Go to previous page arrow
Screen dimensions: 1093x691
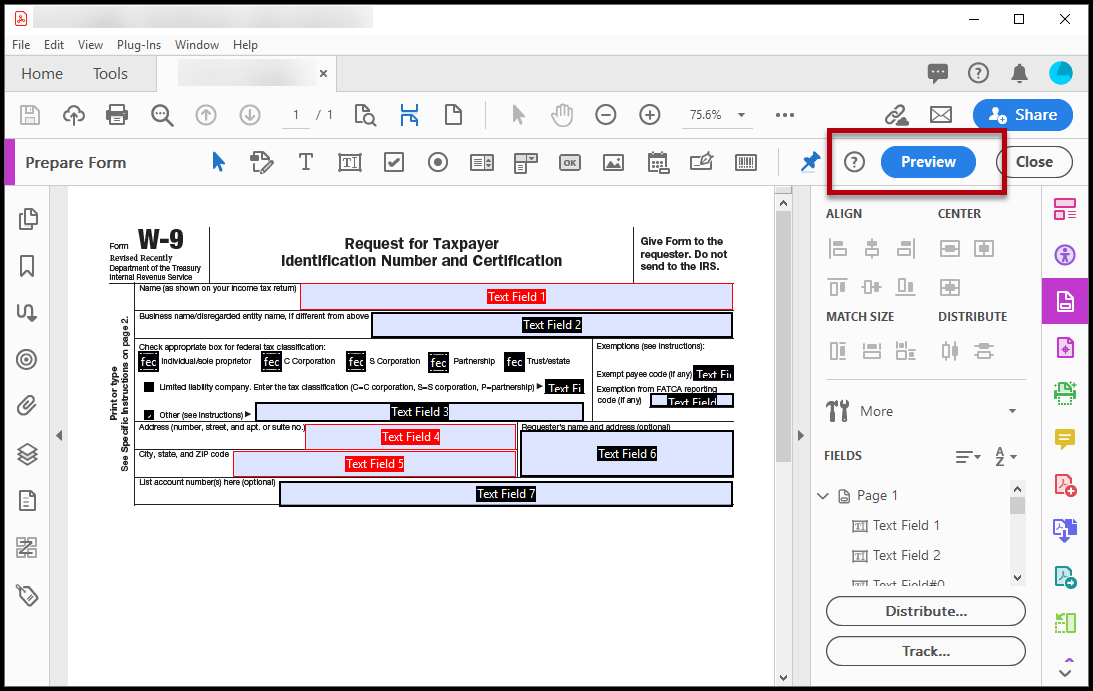coord(206,115)
